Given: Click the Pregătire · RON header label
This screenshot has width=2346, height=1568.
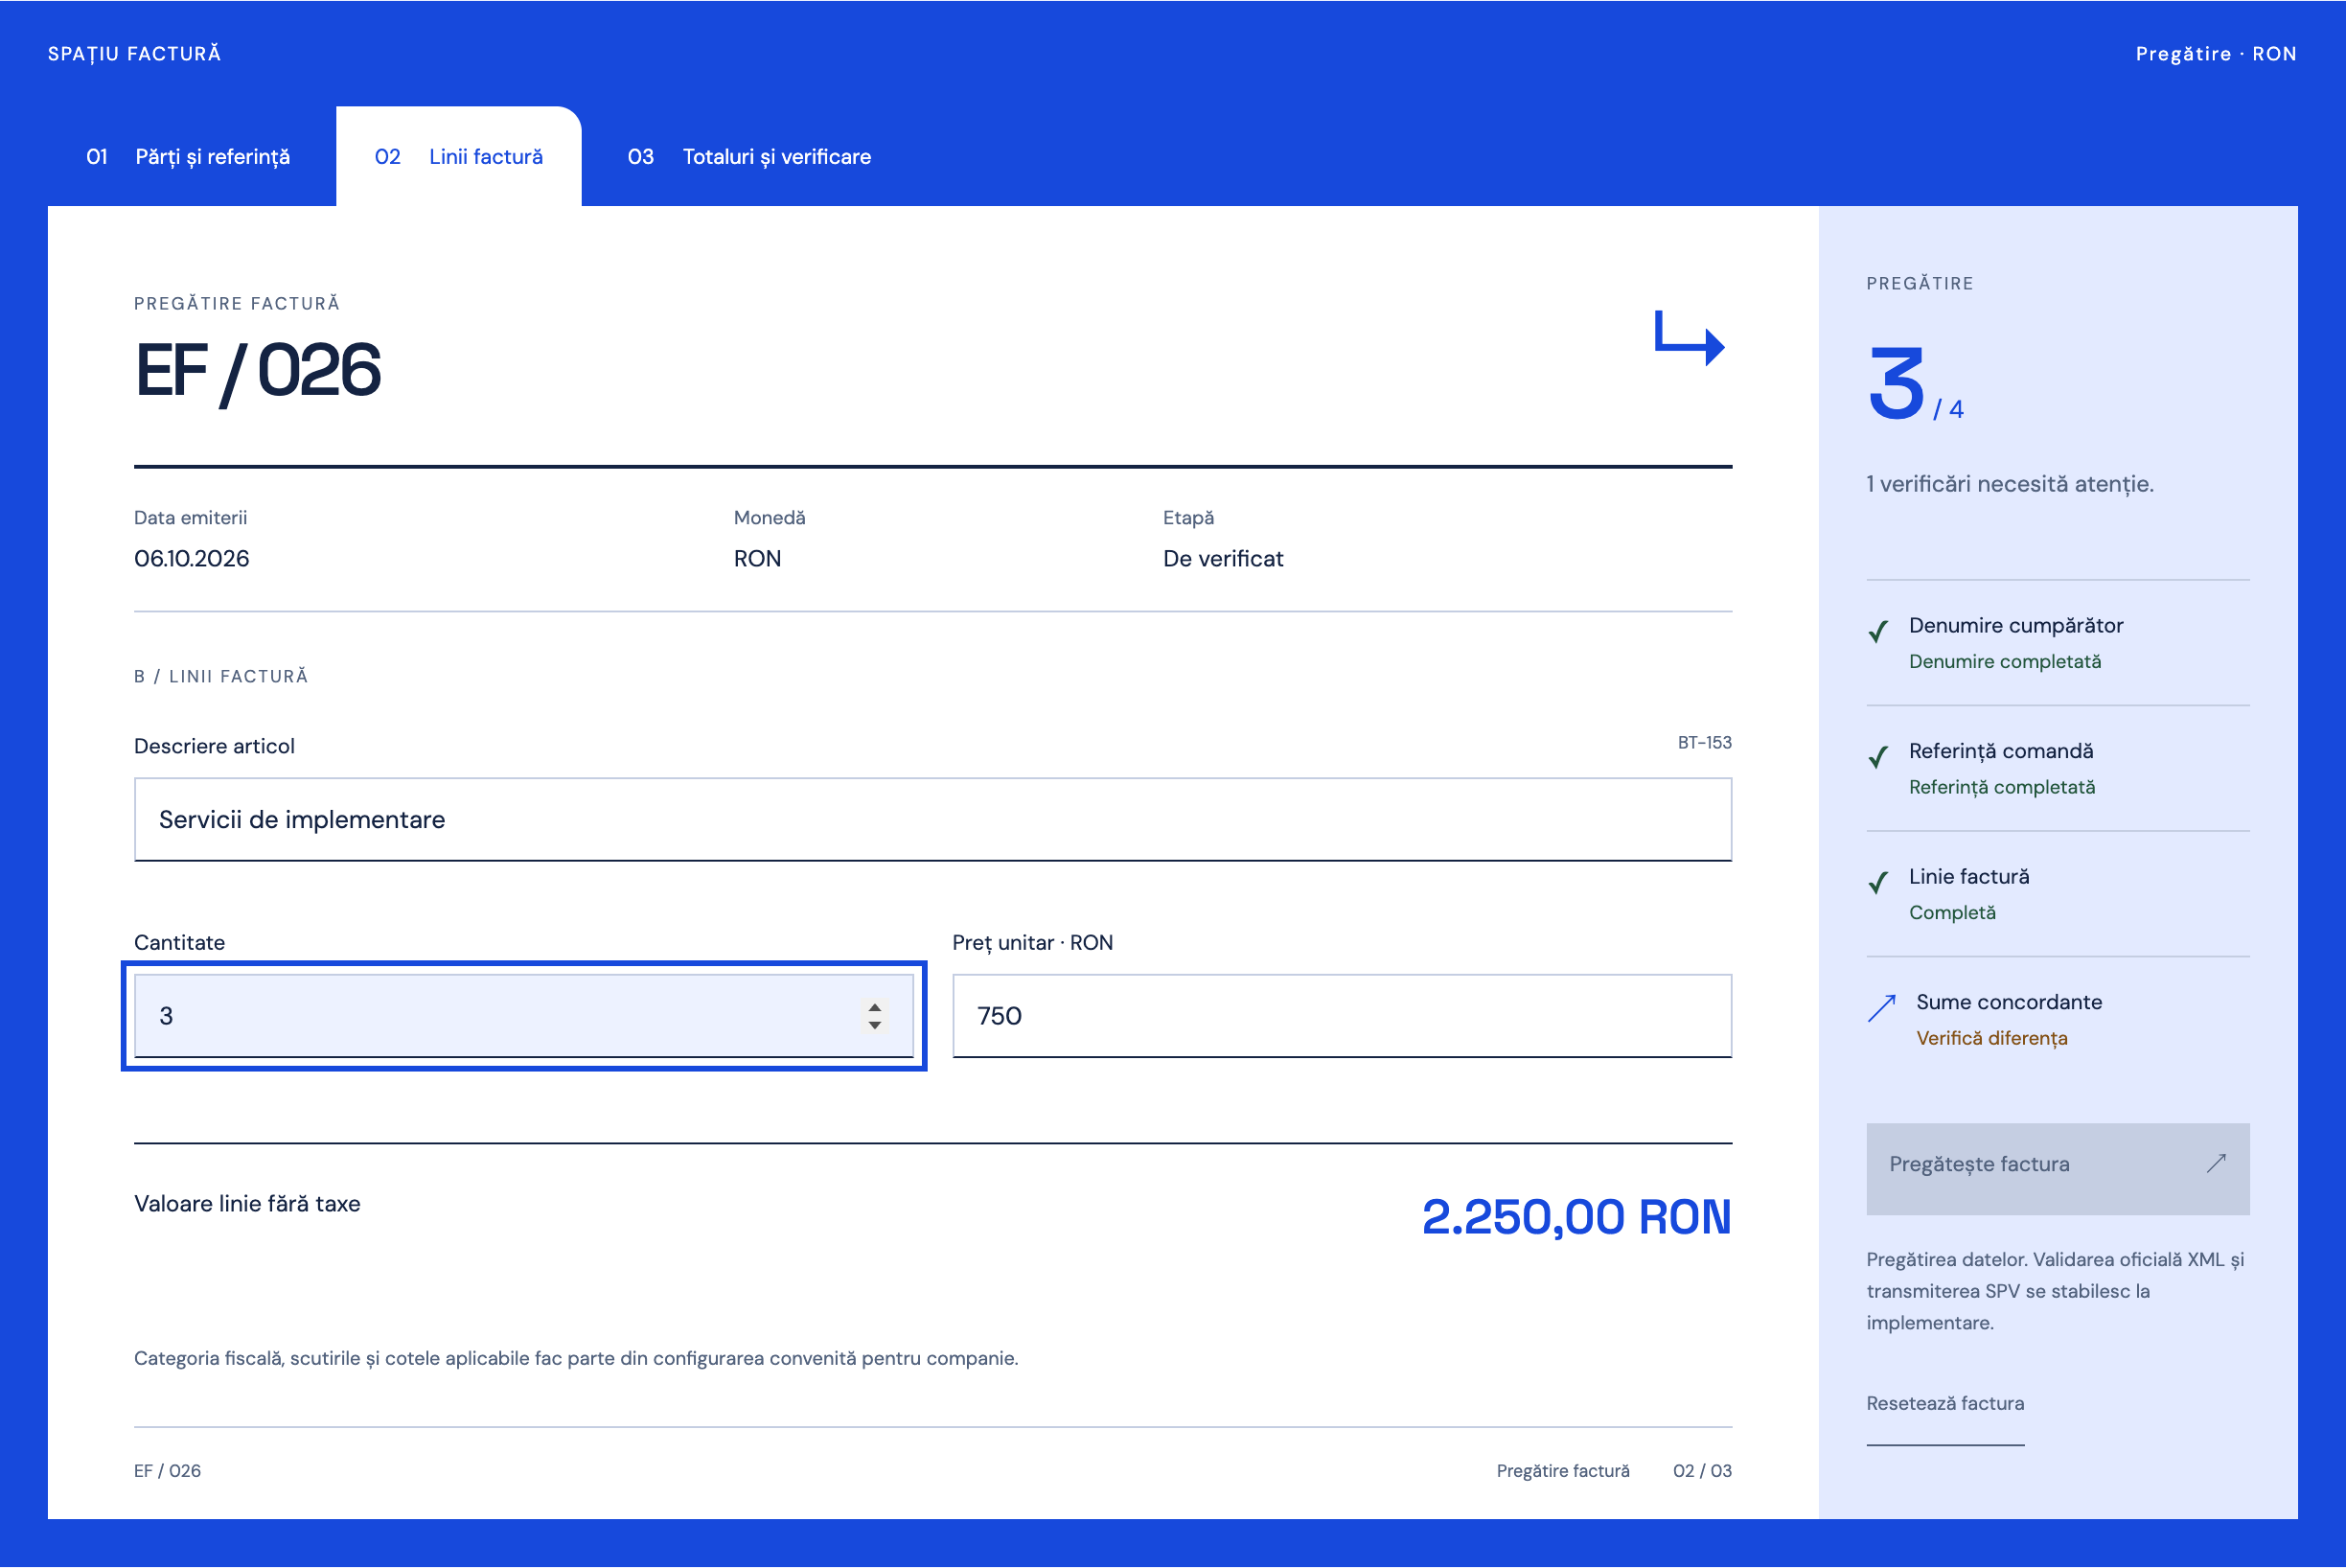Looking at the screenshot, I should tap(2216, 54).
